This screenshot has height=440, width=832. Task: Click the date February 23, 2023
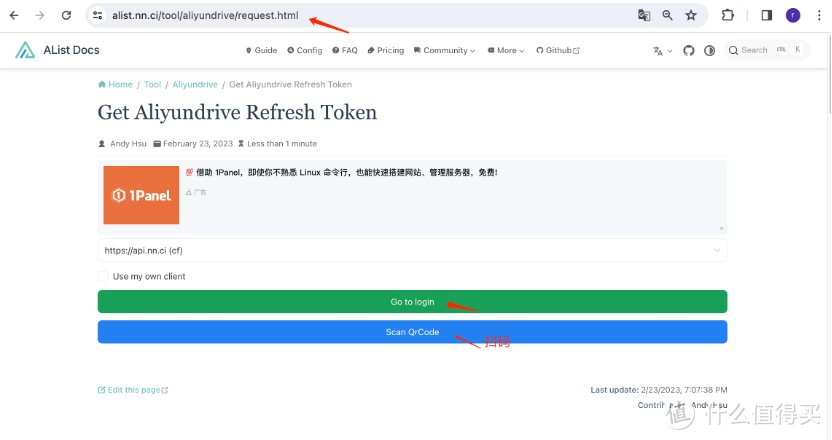pyautogui.click(x=198, y=144)
